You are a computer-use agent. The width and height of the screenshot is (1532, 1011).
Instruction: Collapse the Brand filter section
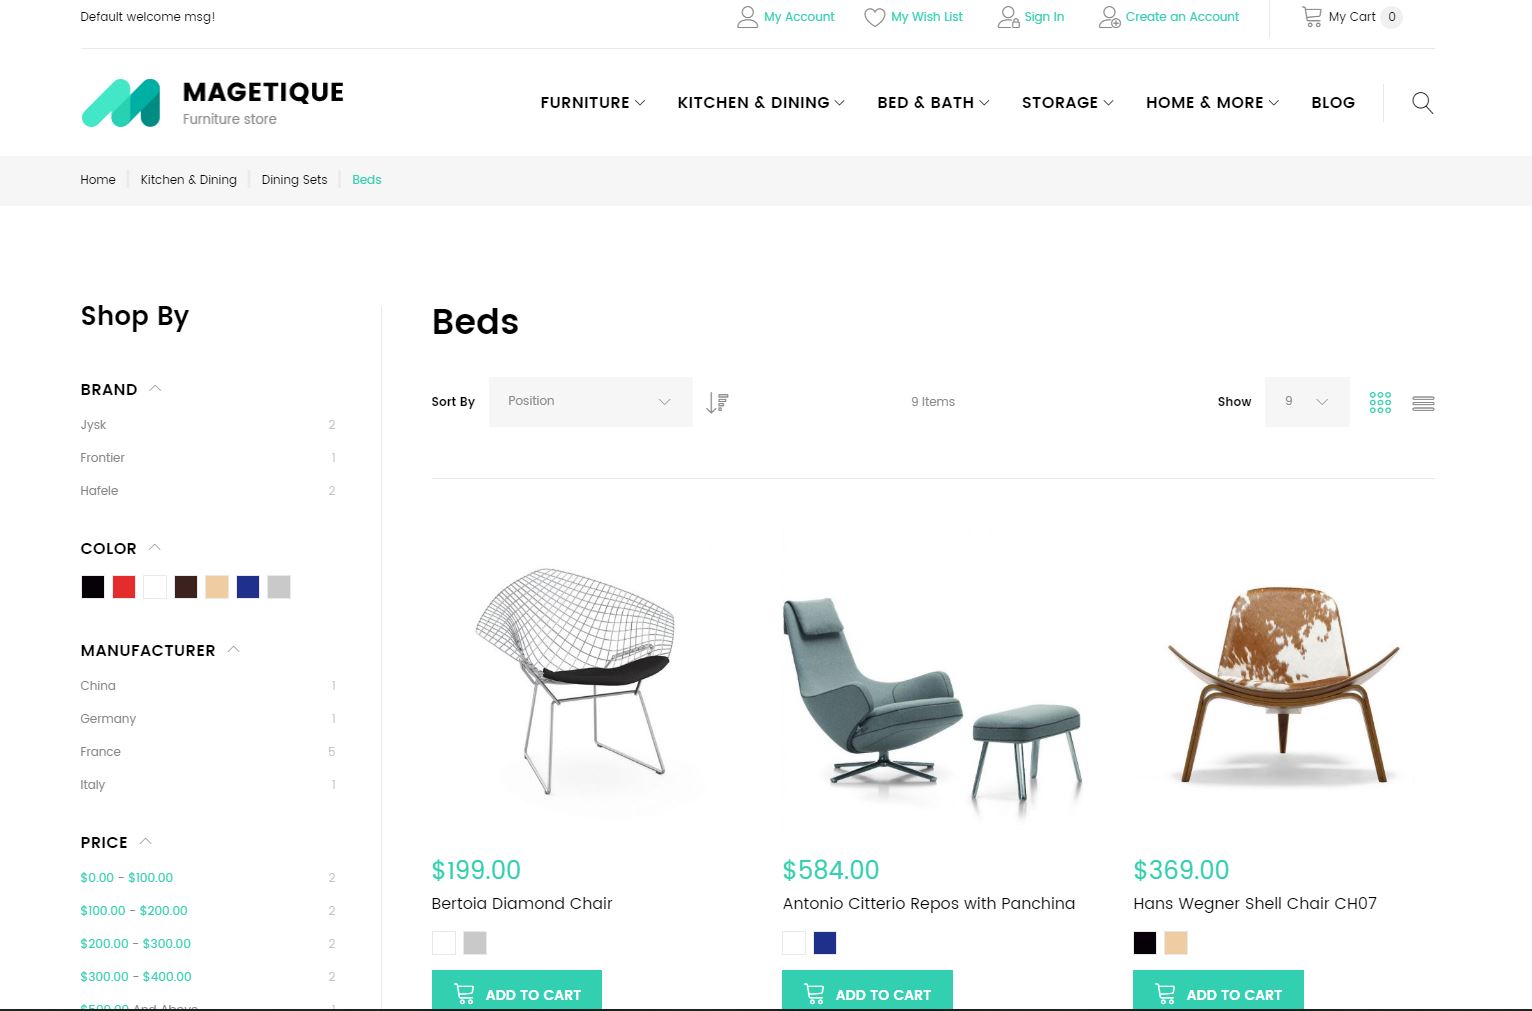pos(155,389)
